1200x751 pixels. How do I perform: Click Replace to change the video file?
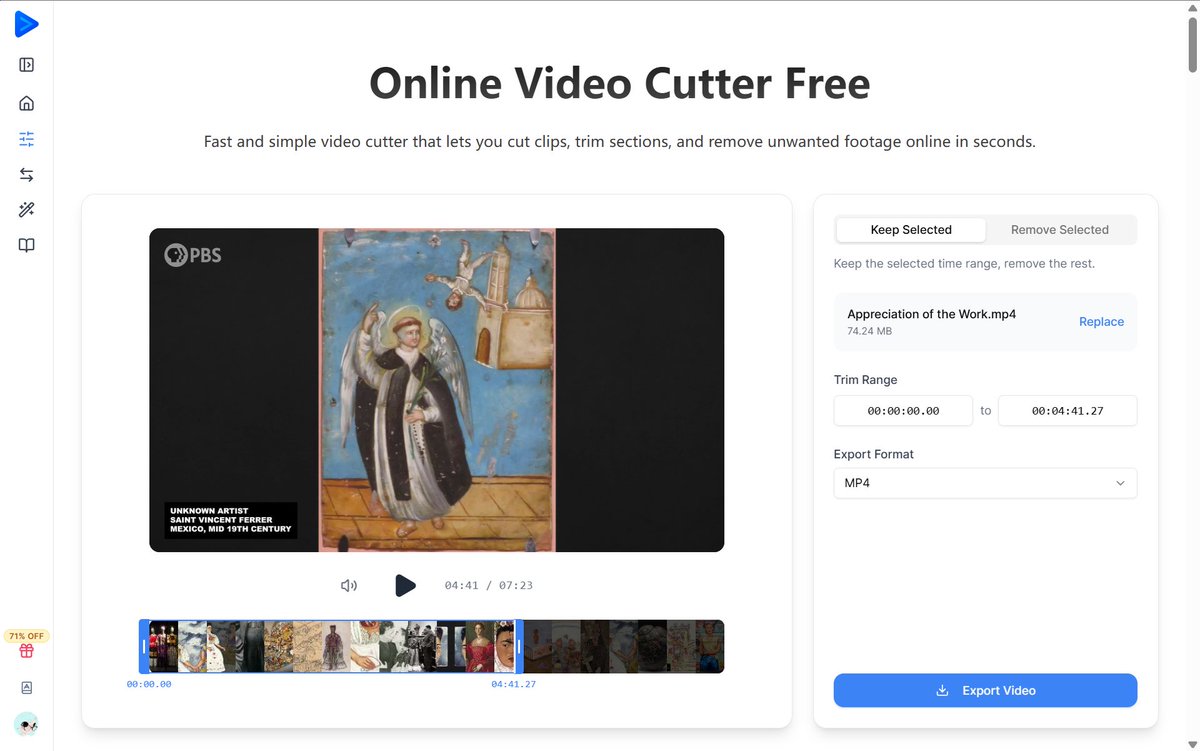tap(1101, 322)
